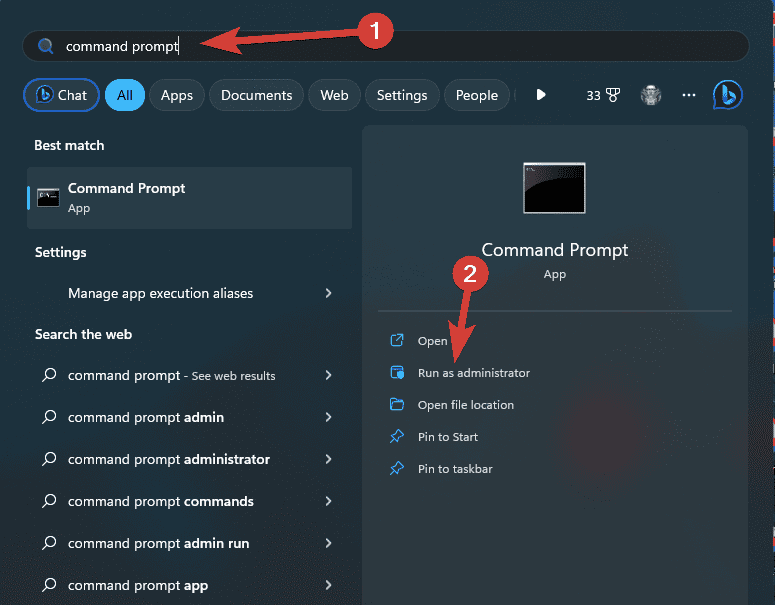Image resolution: width=775 pixels, height=605 pixels.
Task: Expand Manage app execution aliases chevron
Action: [x=328, y=293]
